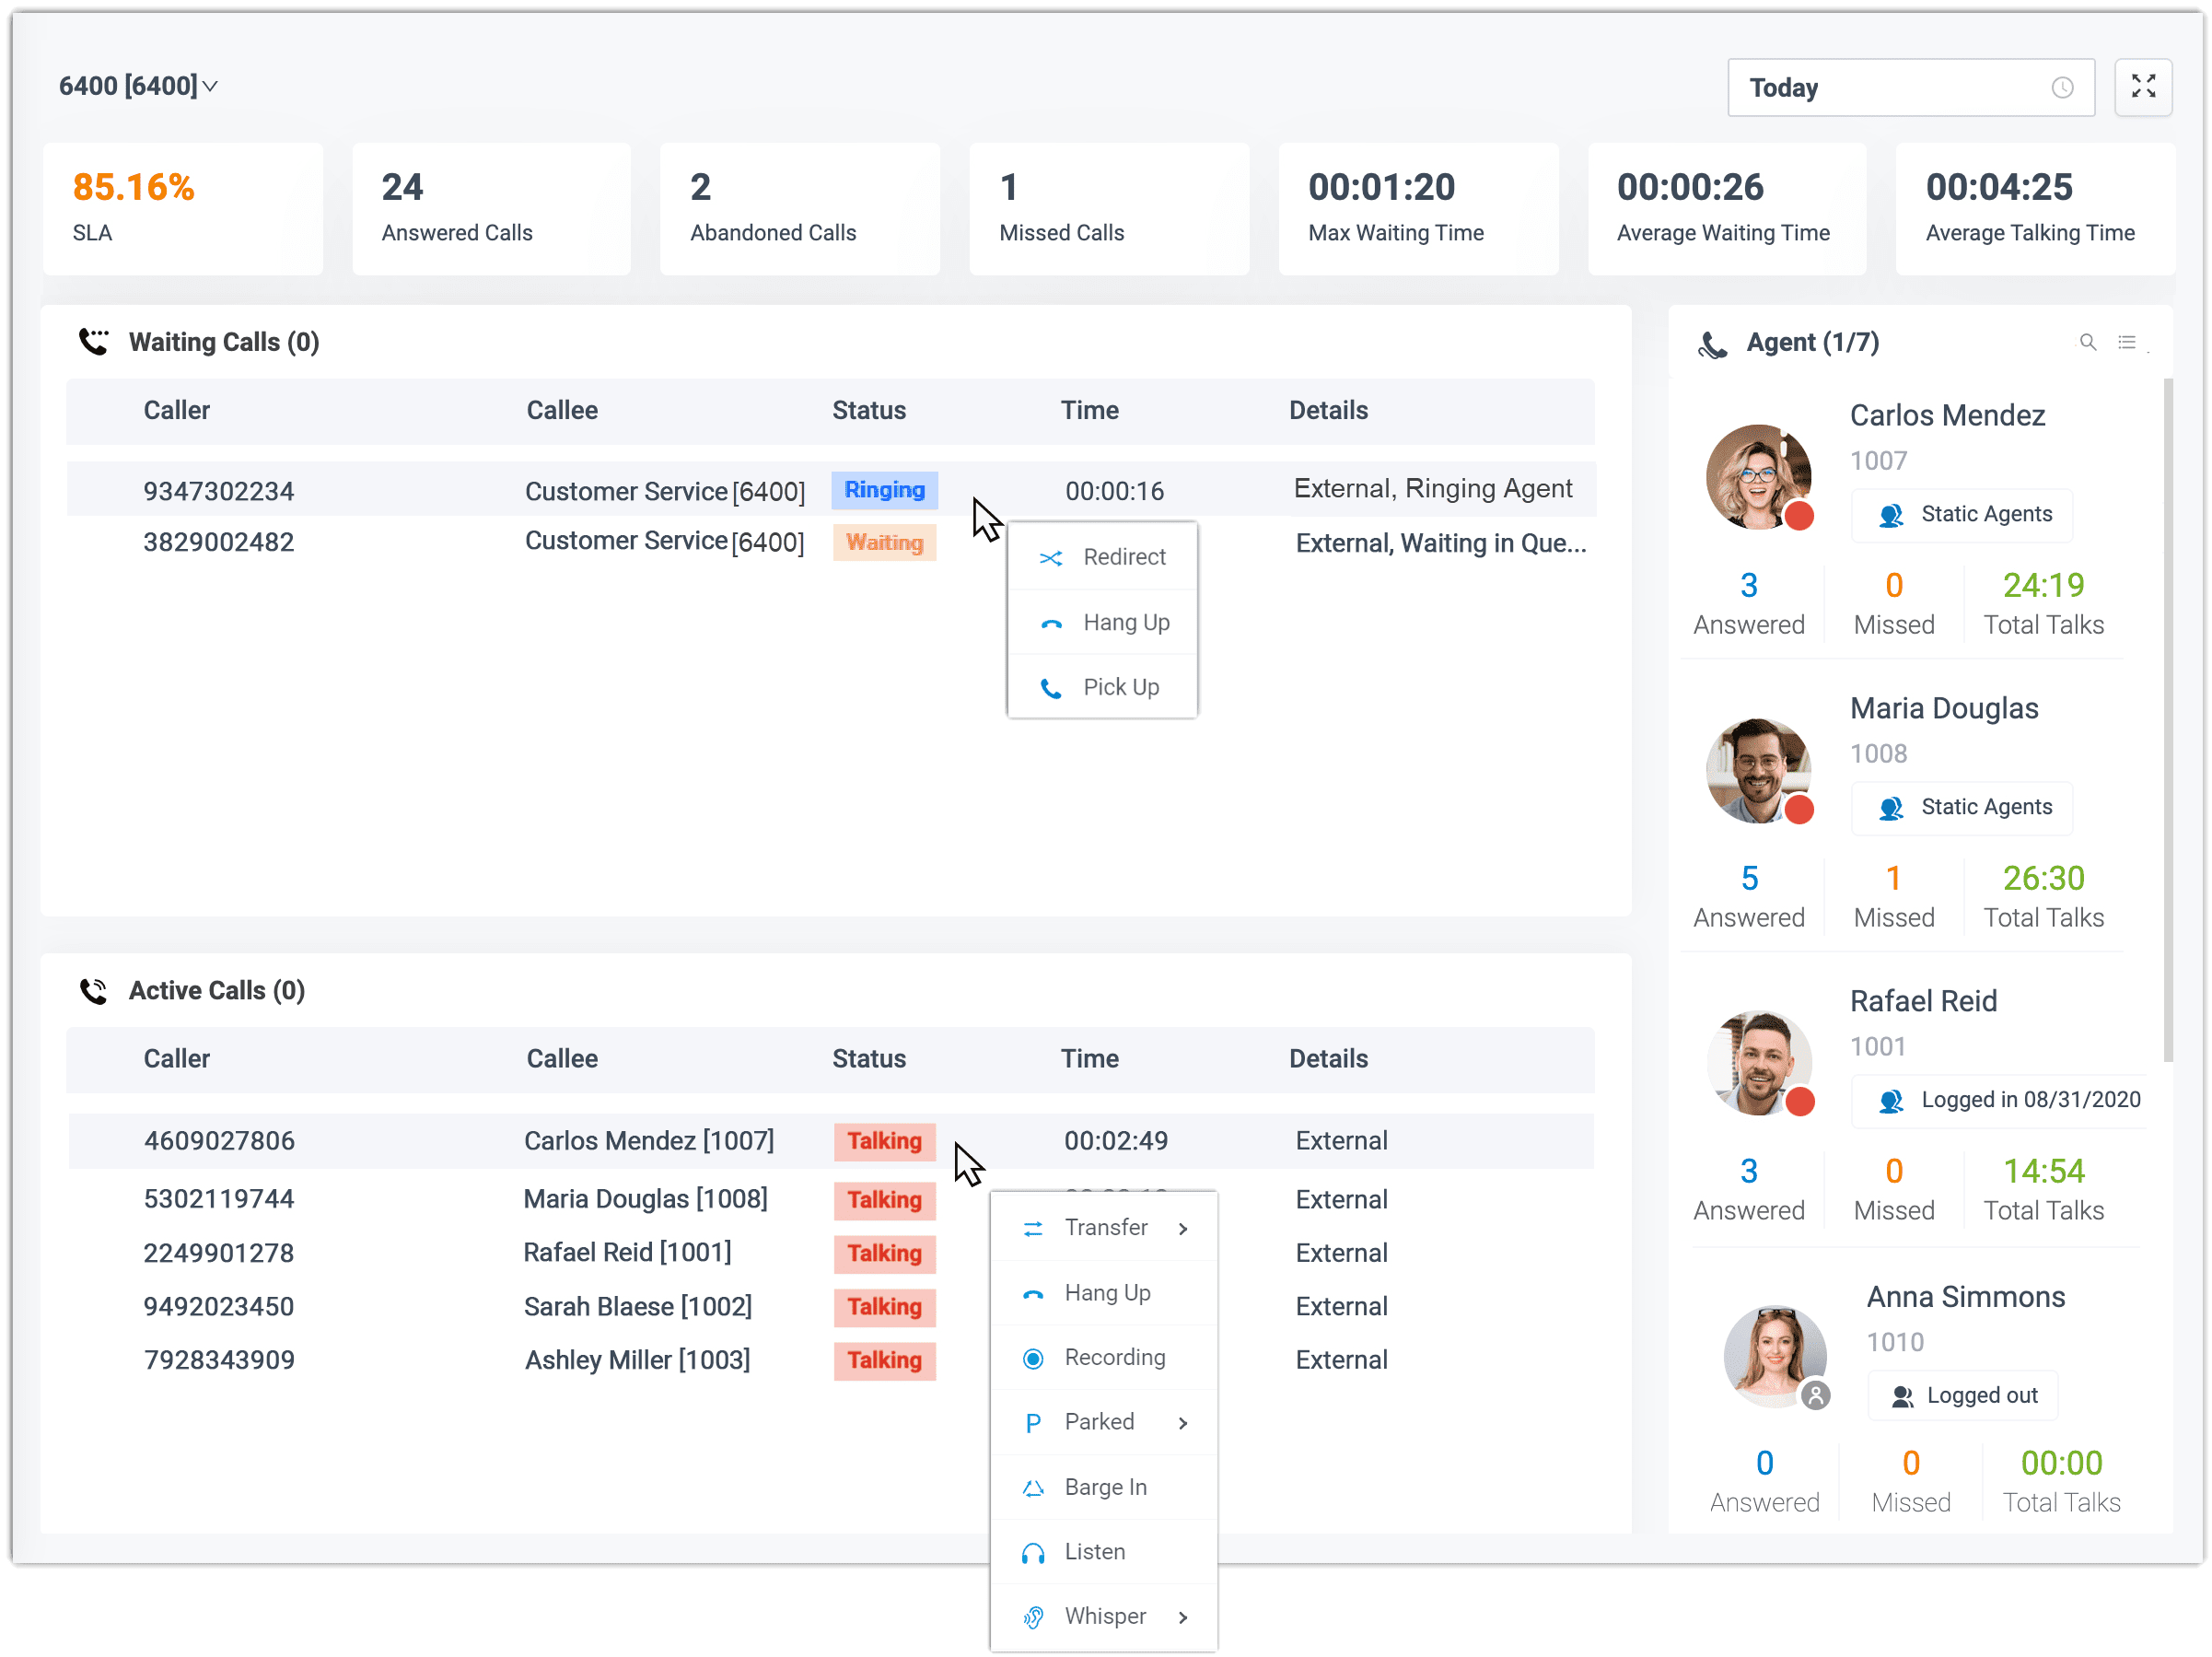Click Maria Douglas's Static Agents button
Viewport: 2212px width, 1657px height.
tap(1961, 807)
